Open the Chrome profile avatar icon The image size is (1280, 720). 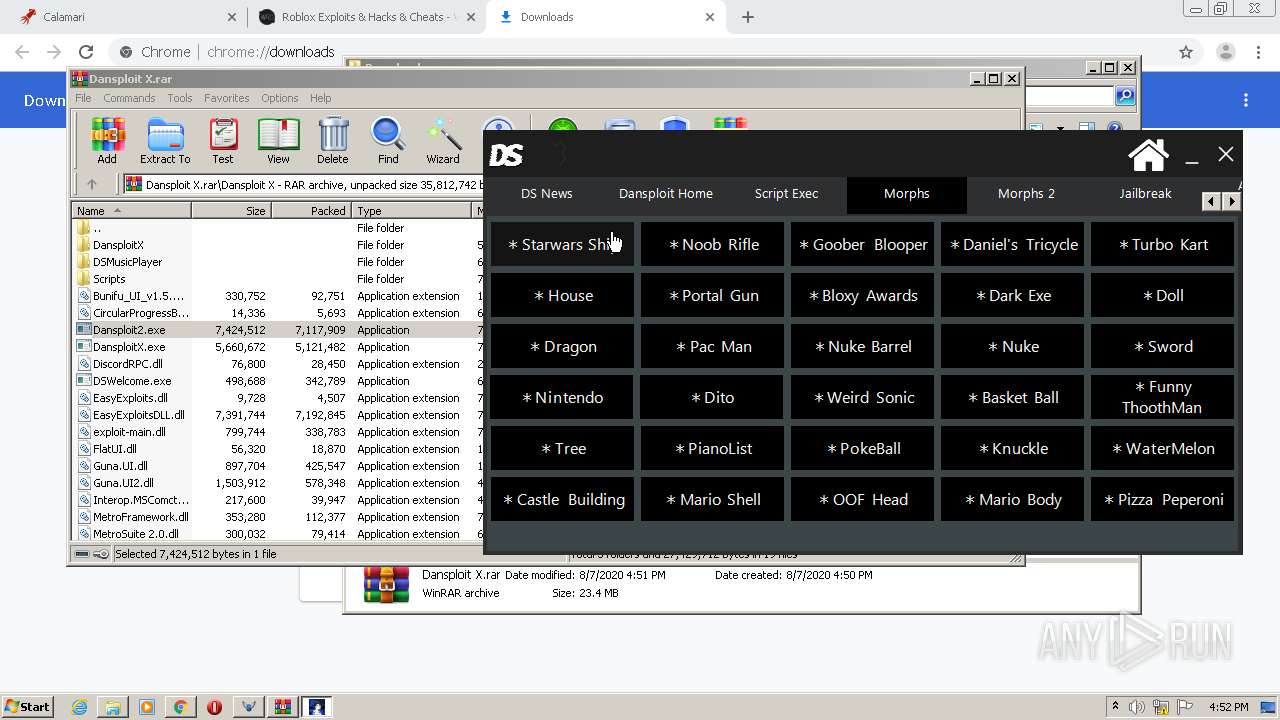click(x=1225, y=52)
